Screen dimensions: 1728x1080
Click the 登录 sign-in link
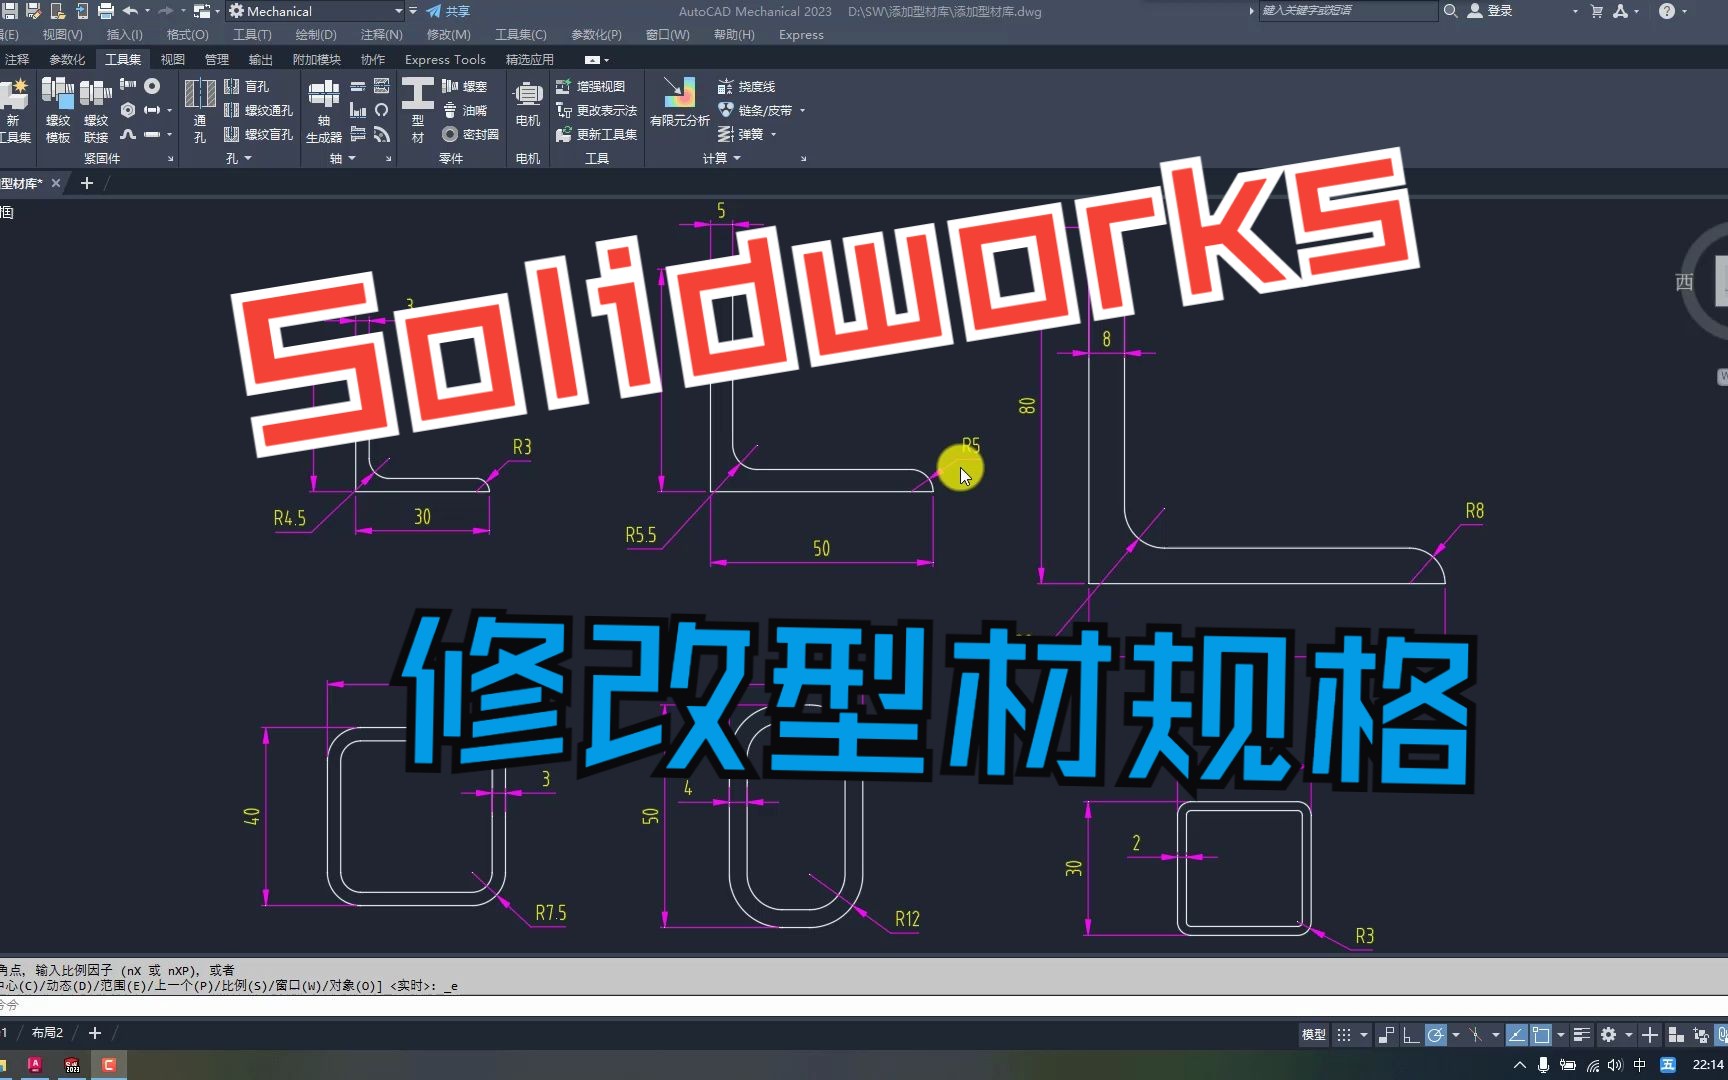pyautogui.click(x=1496, y=11)
